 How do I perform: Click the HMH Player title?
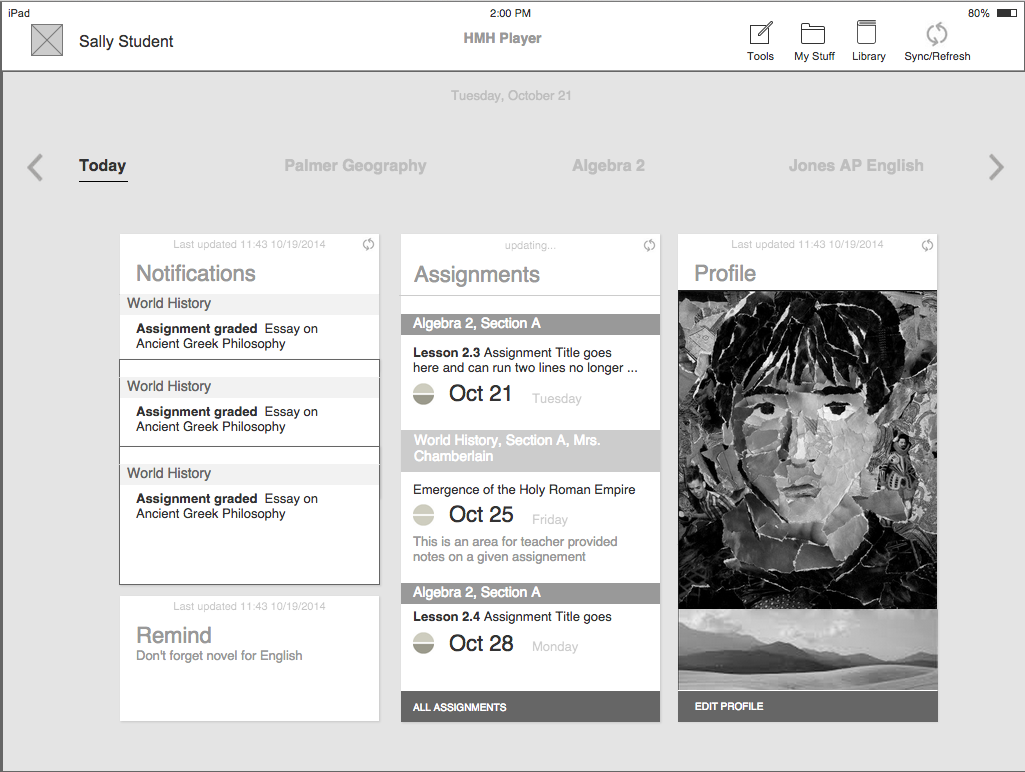point(502,39)
